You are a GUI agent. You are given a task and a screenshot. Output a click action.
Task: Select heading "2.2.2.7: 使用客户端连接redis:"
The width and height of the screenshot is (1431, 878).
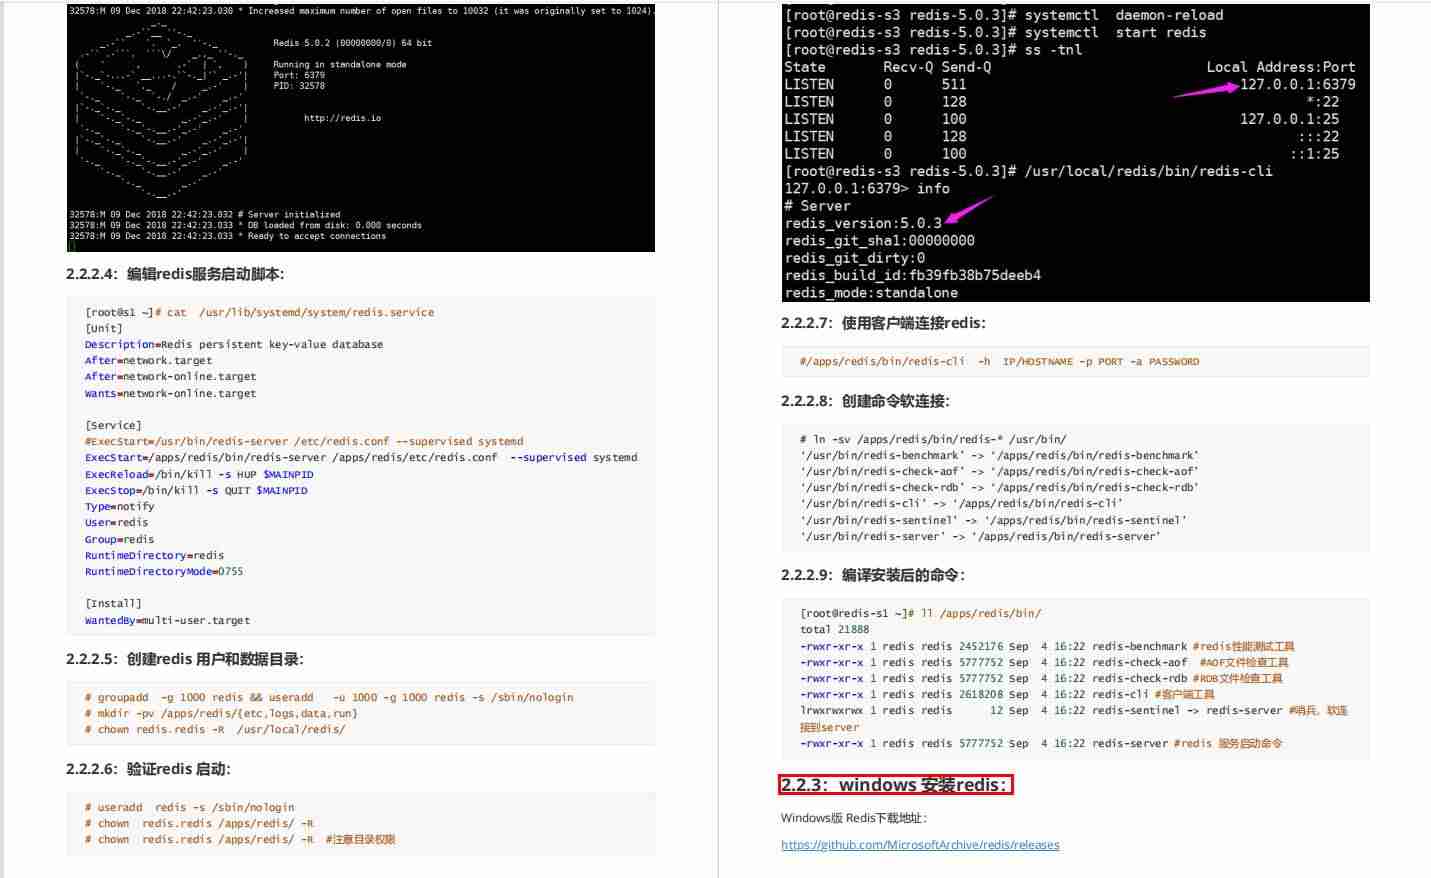(883, 323)
